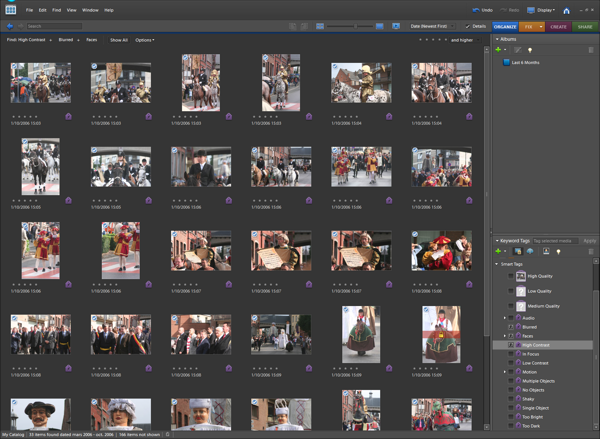Click the Apply button for keyword tags
This screenshot has width=600, height=439.
(x=589, y=241)
